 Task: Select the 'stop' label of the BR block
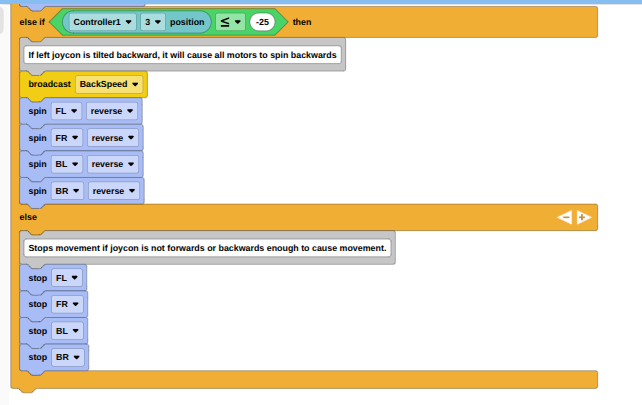(38, 357)
